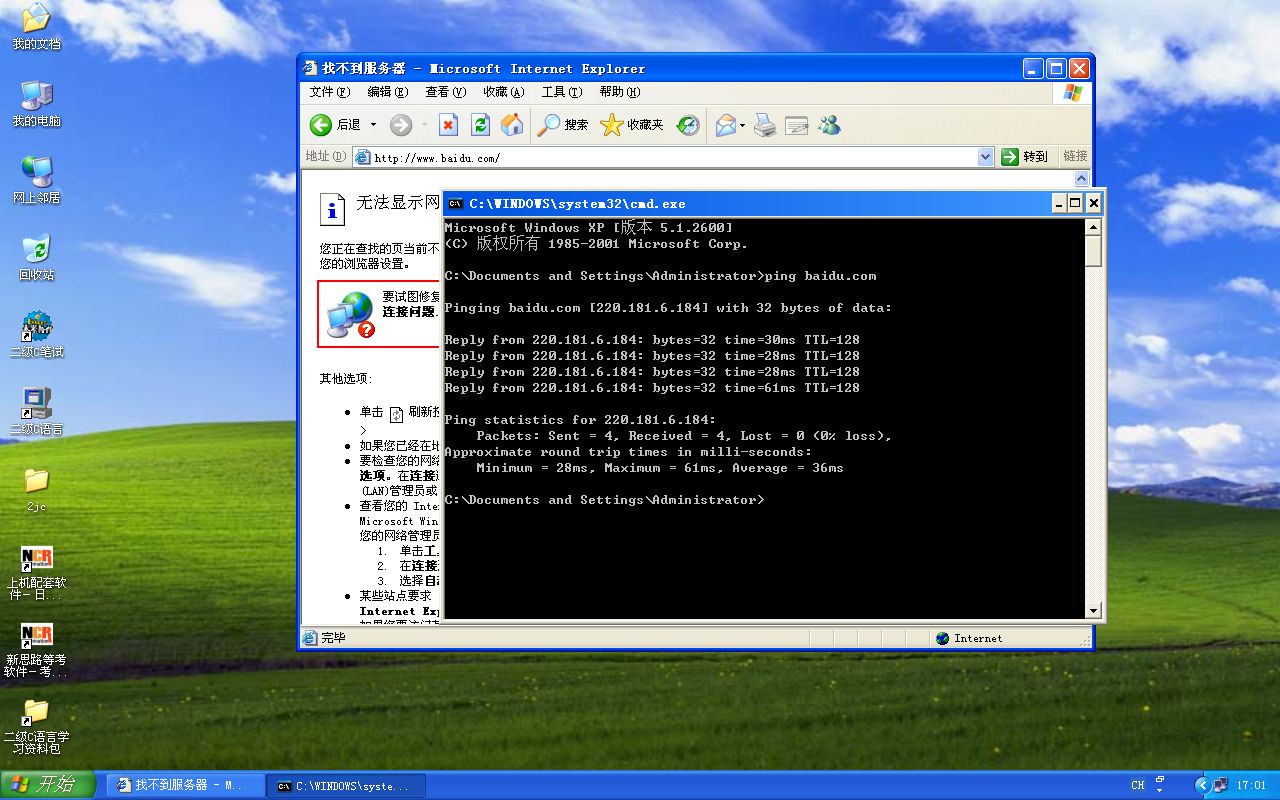Switch to the 找不到服务器 taskbar button
1280x800 pixels.
185,786
